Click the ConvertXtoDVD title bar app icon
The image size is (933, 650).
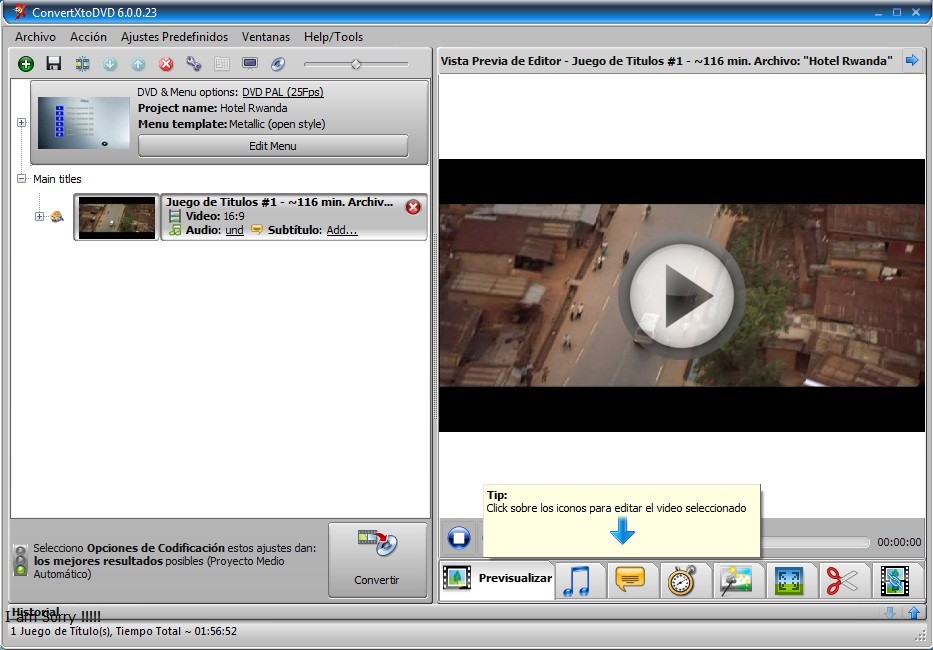click(x=20, y=11)
